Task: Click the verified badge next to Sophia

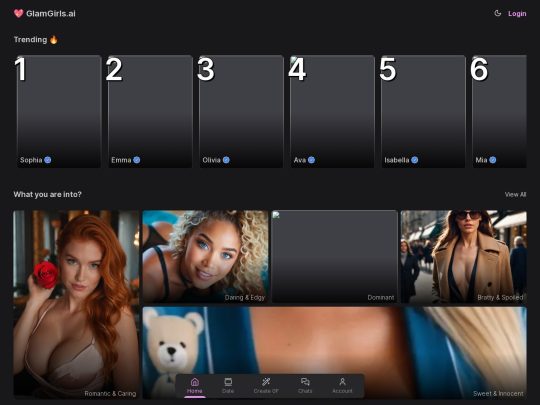Action: 48,160
